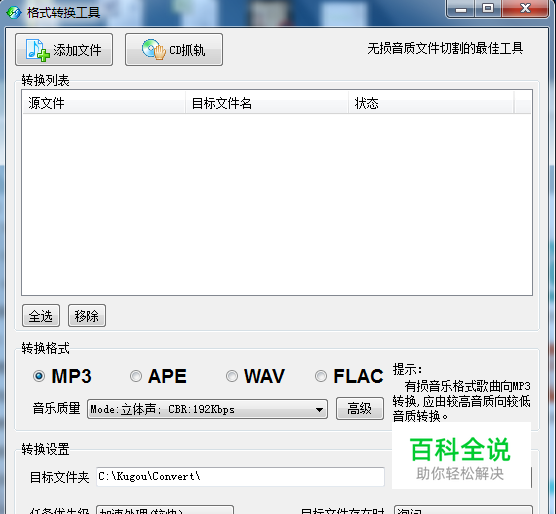Open the 目标文件存在时 dropdown
This screenshot has height=514, width=556.
coord(463,510)
